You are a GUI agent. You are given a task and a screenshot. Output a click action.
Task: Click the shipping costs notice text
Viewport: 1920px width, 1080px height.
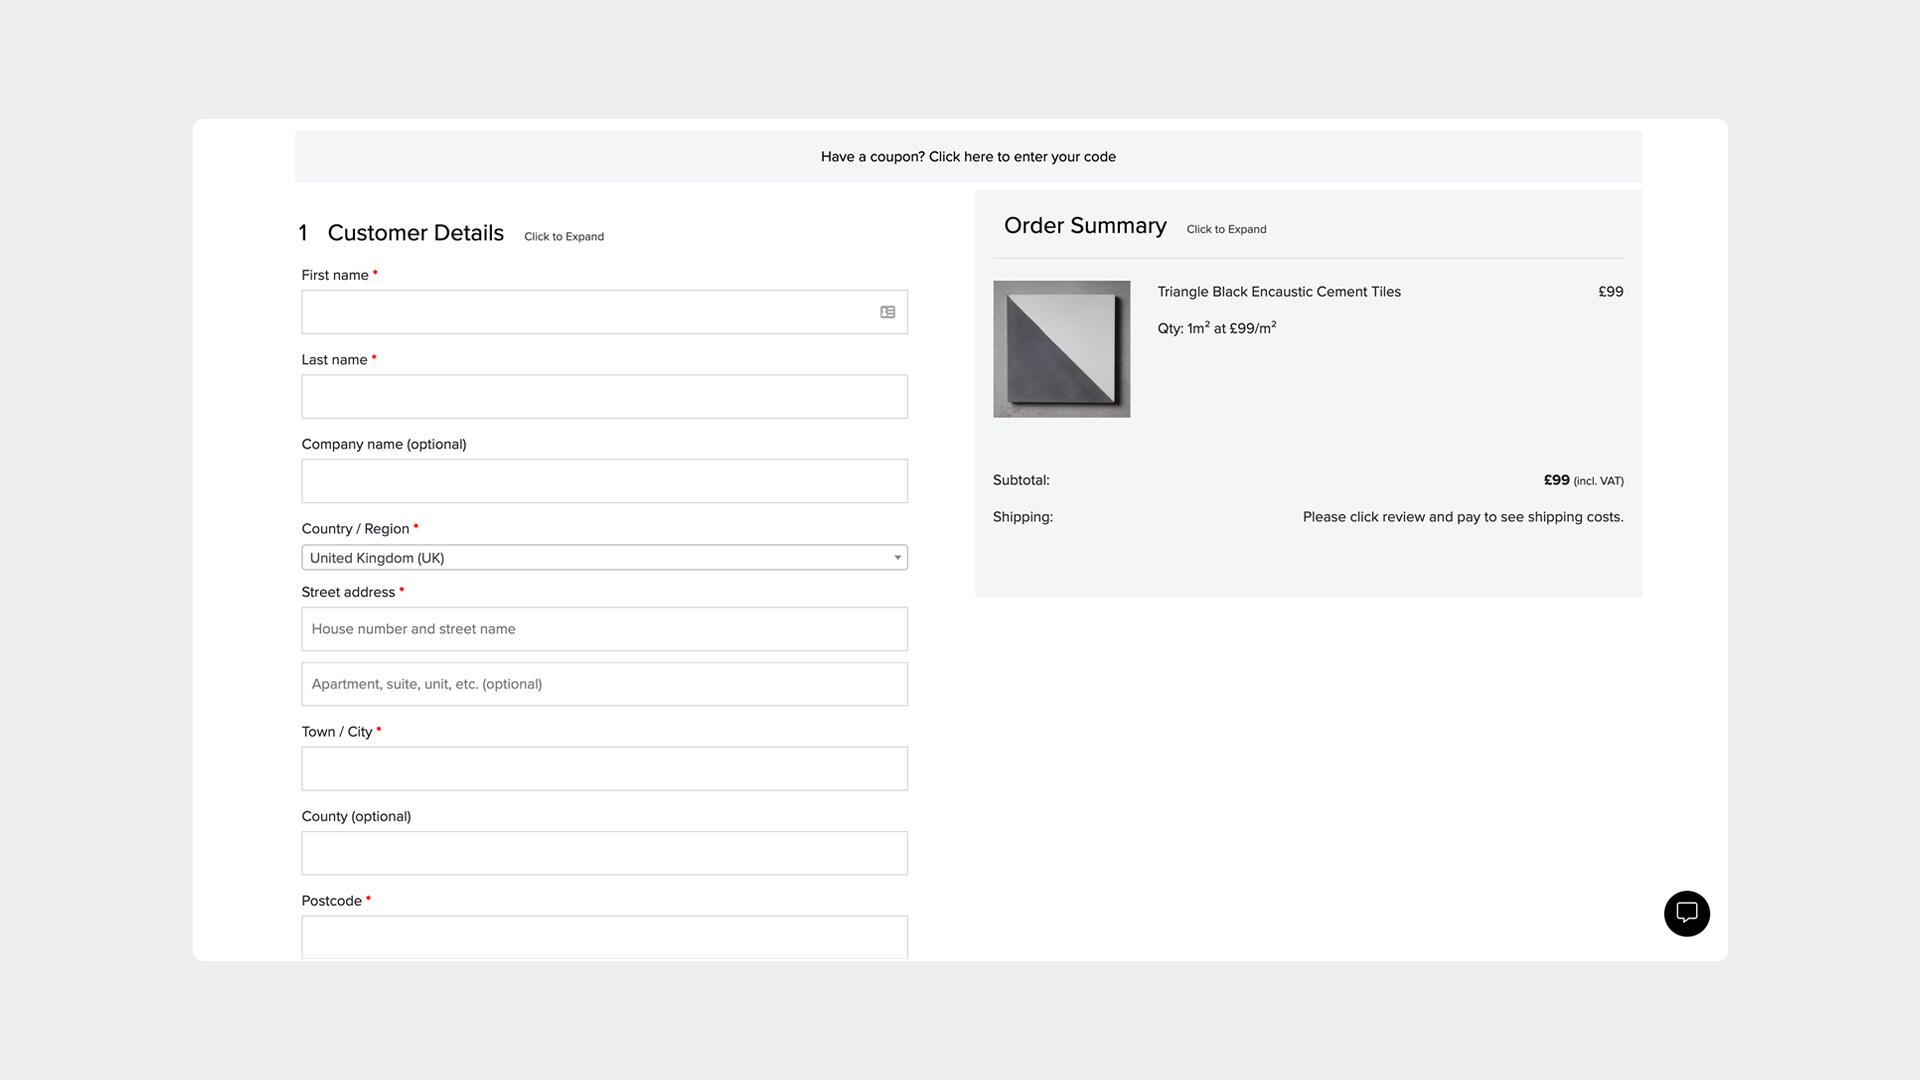point(1462,517)
